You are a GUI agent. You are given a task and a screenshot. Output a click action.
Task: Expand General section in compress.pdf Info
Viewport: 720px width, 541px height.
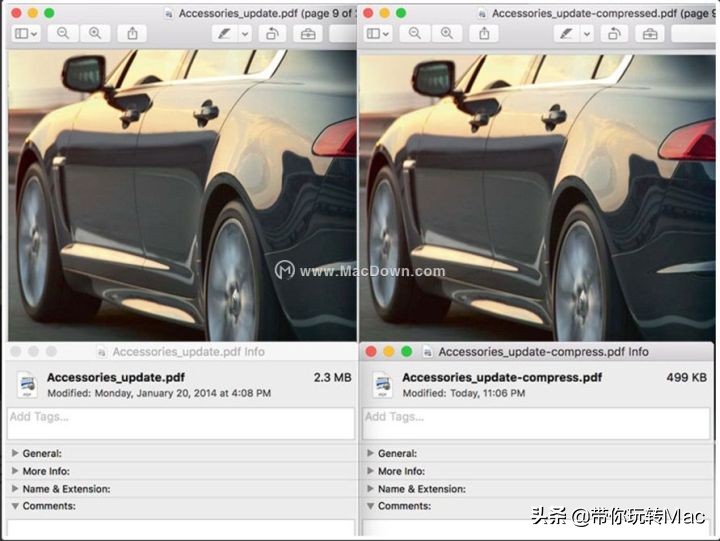tap(370, 453)
